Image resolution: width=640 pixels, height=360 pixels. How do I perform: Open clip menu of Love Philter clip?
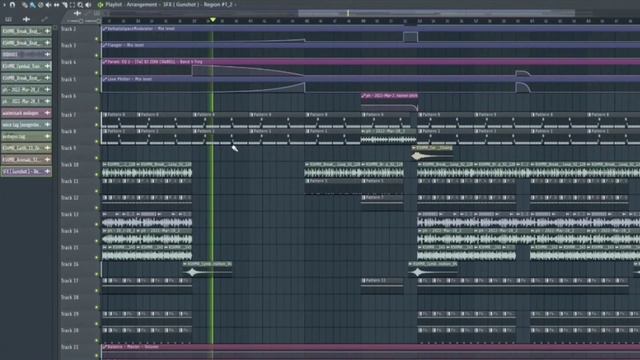pyautogui.click(x=105, y=79)
